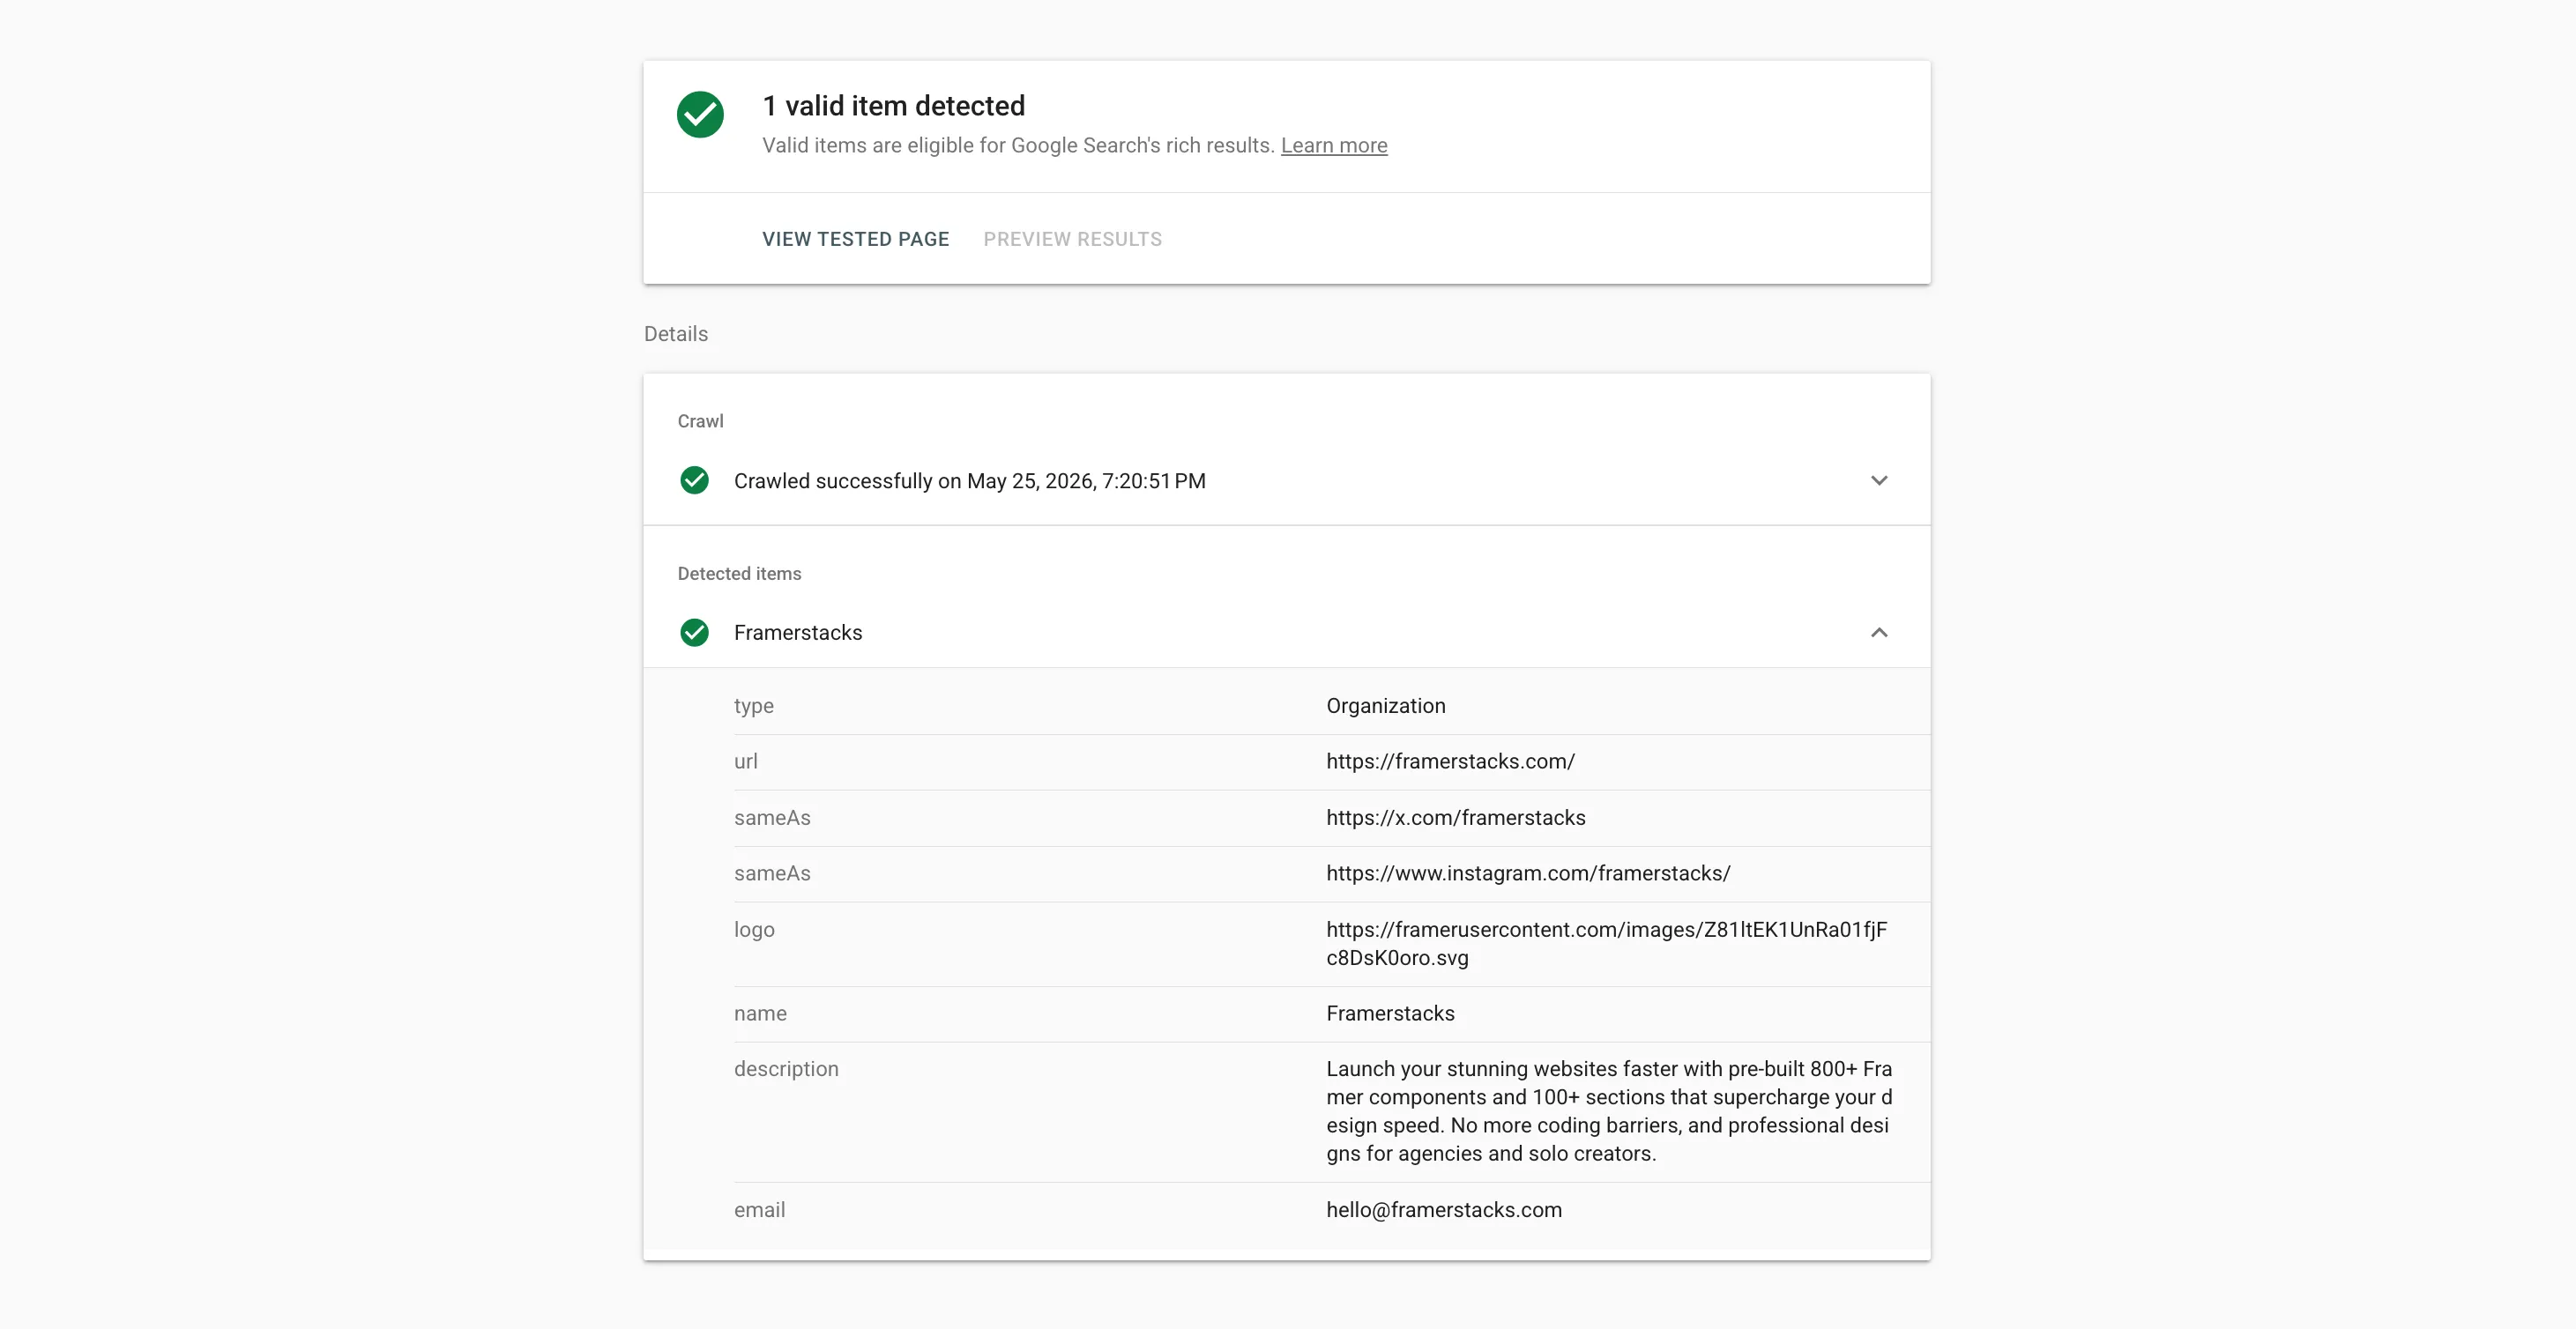
Task: Click the Framerstacks name value
Action: click(1390, 1014)
